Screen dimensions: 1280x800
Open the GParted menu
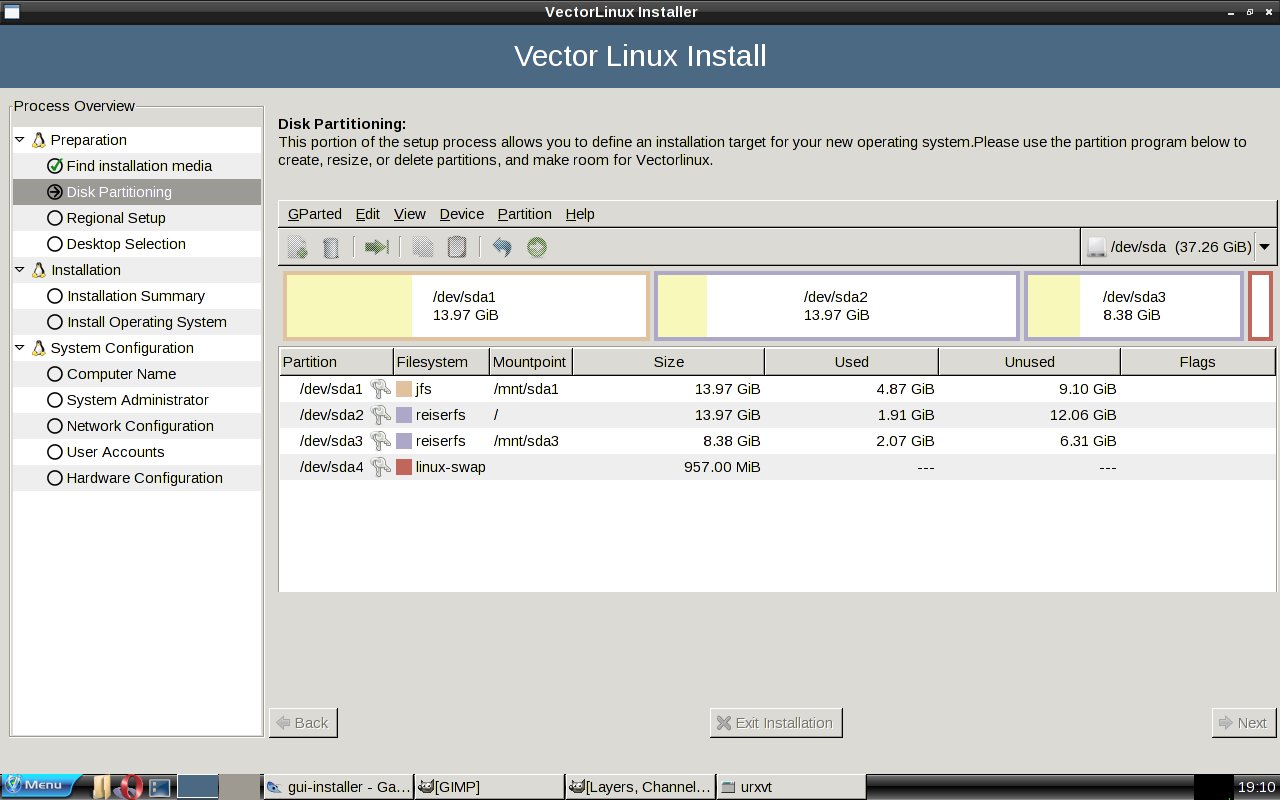click(315, 214)
